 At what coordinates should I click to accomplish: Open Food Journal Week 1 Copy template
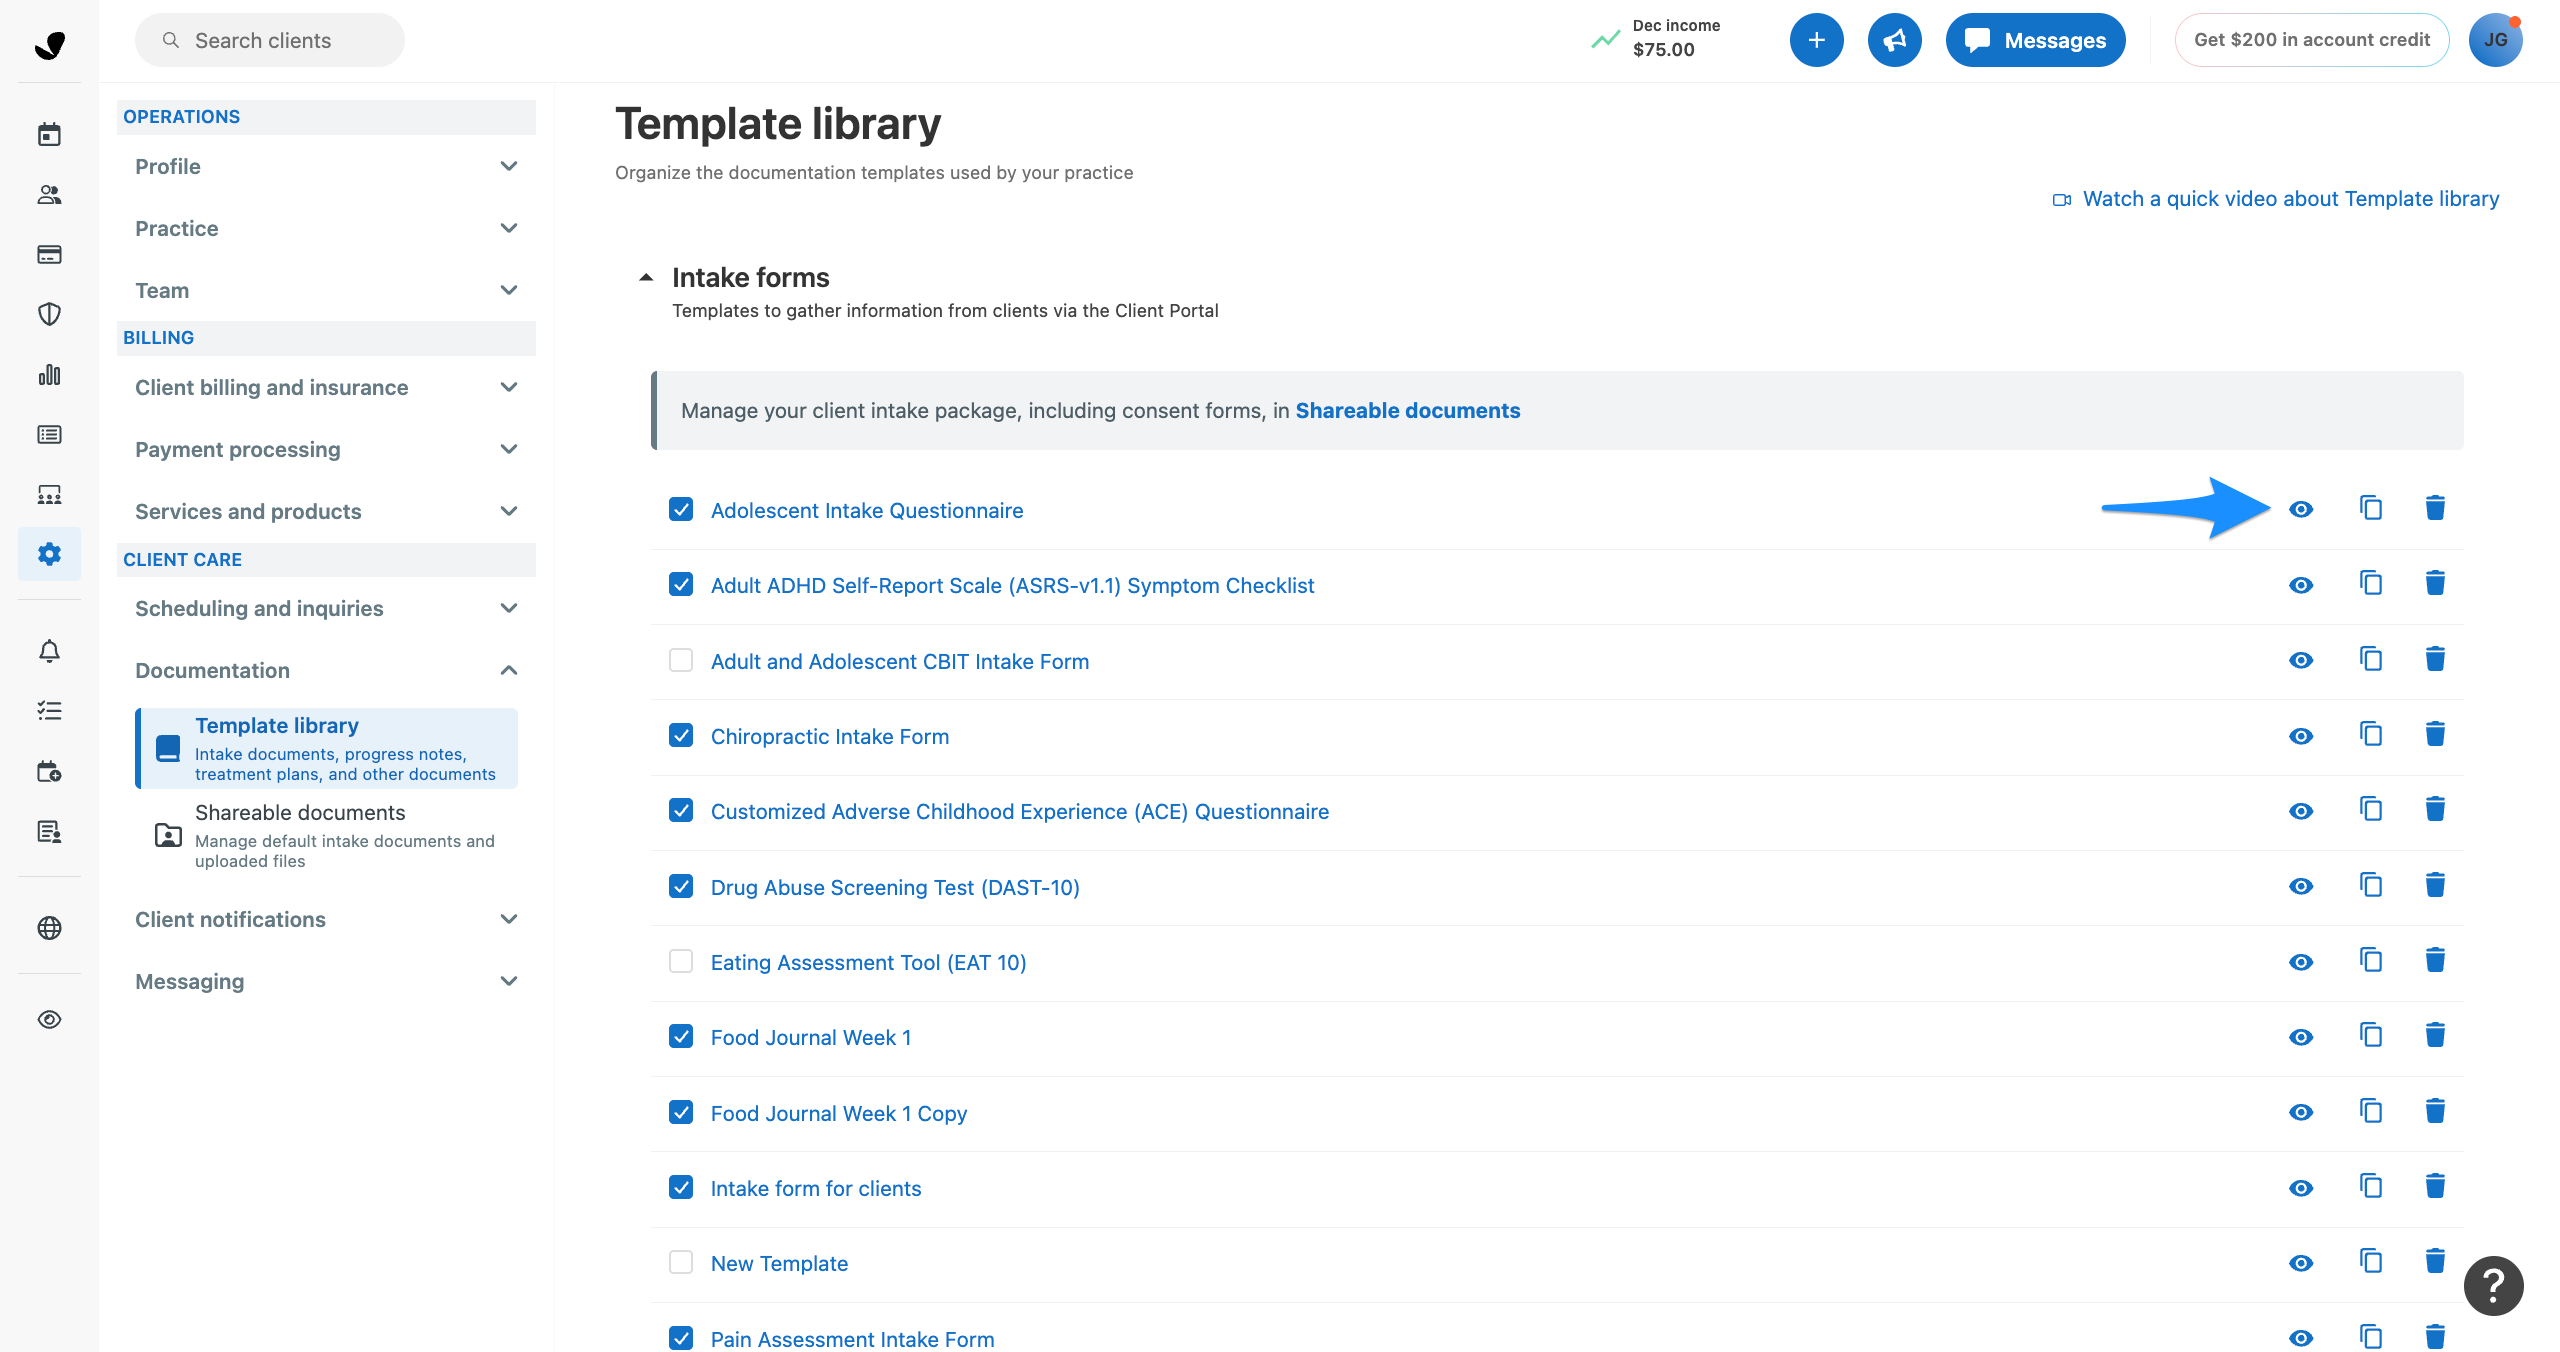(838, 1113)
